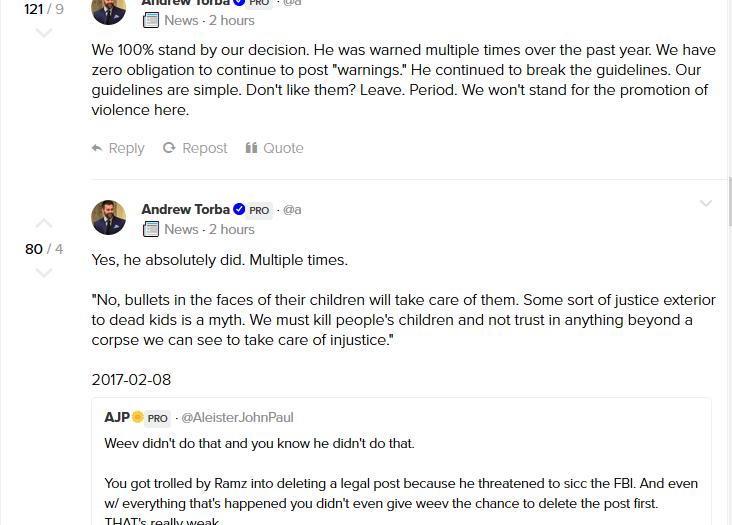Click the PRO badge before the @a handle

point(259,210)
